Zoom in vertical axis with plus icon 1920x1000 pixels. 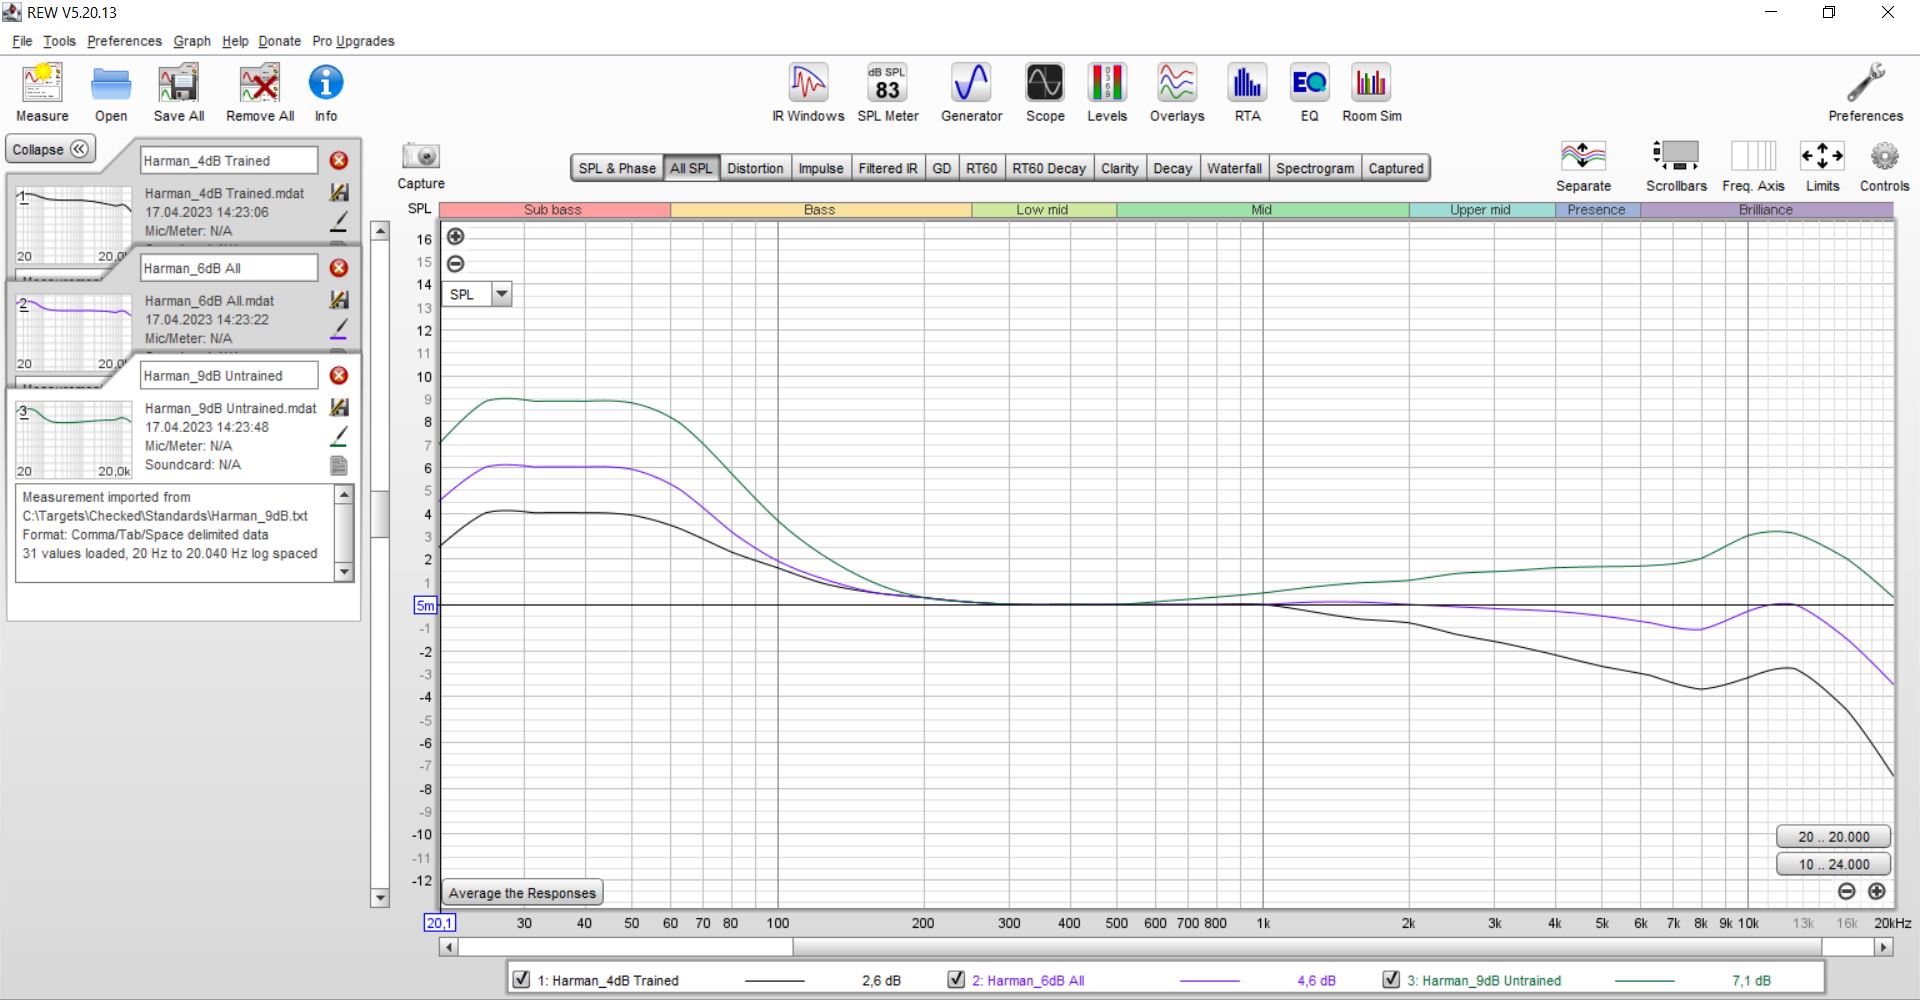pos(455,237)
